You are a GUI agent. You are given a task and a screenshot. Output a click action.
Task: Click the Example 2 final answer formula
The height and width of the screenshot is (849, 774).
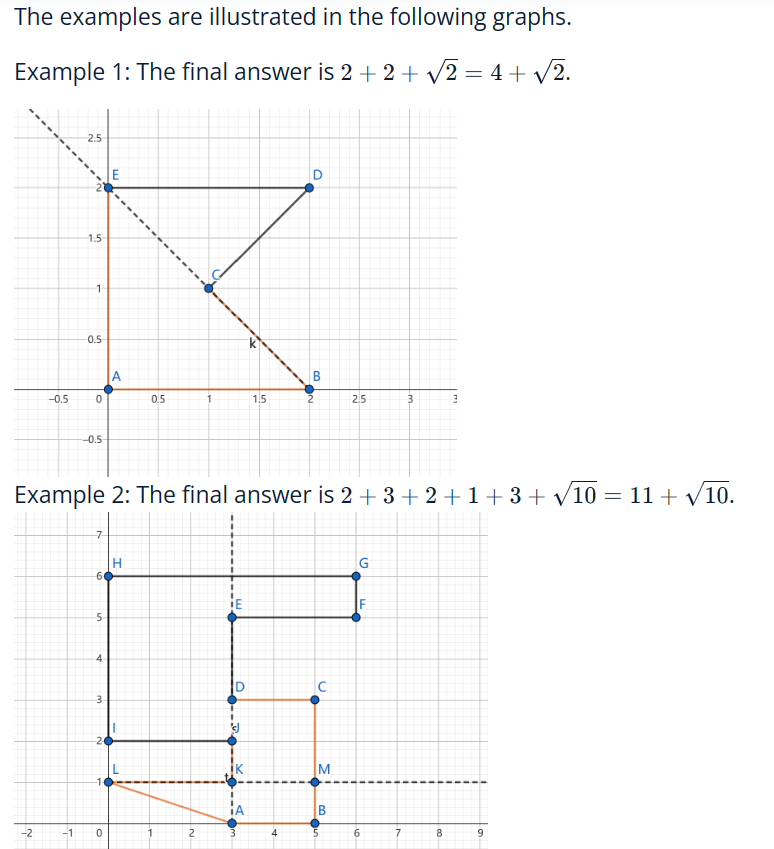(x=537, y=495)
